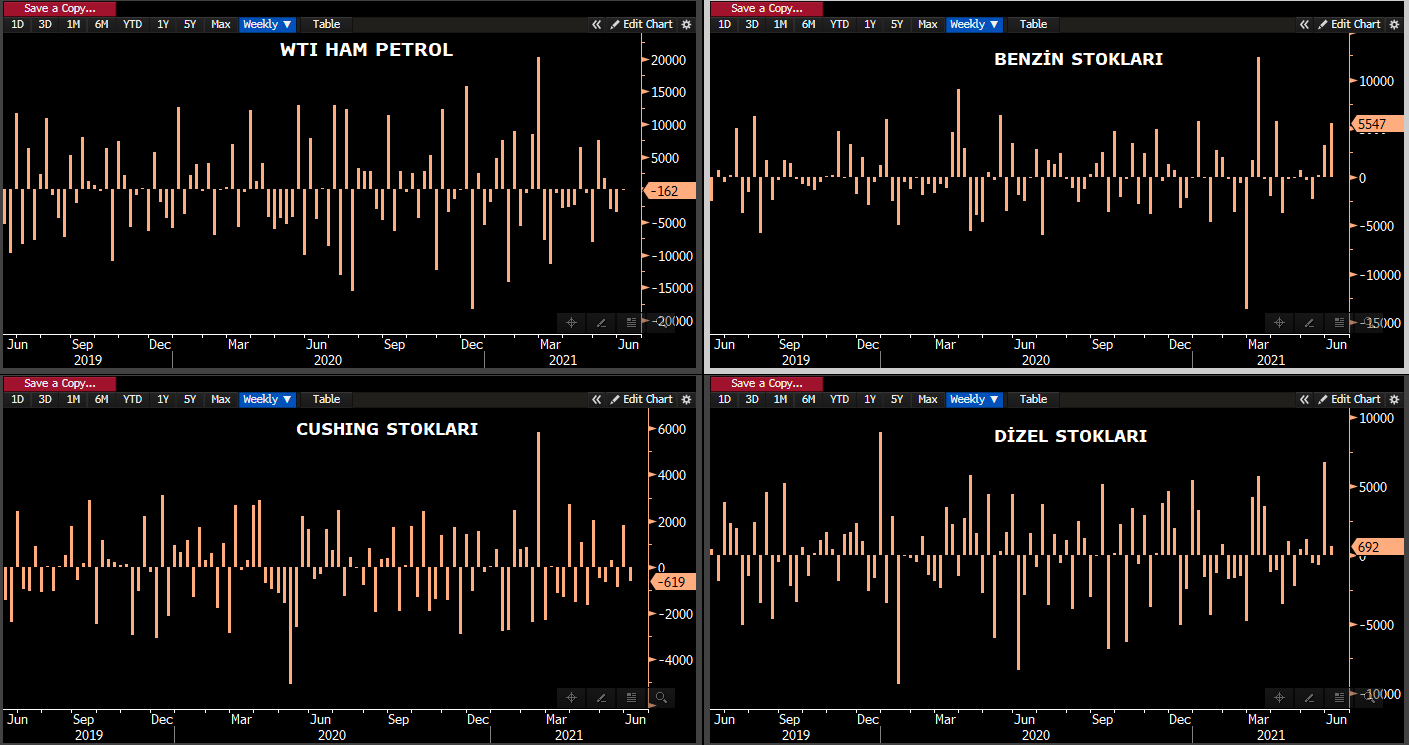Expand Weekly dropdown in Cushing Stokları panel
Screen dimensions: 1409x745
[x=267, y=399]
